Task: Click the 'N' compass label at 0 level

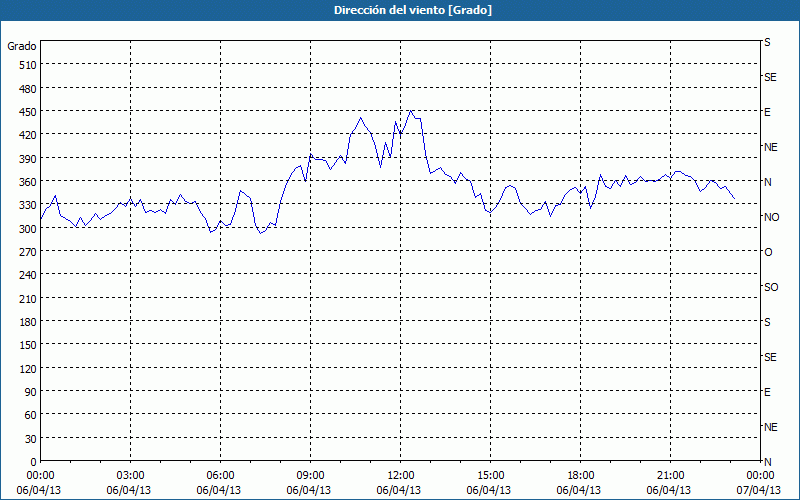Action: tap(768, 462)
